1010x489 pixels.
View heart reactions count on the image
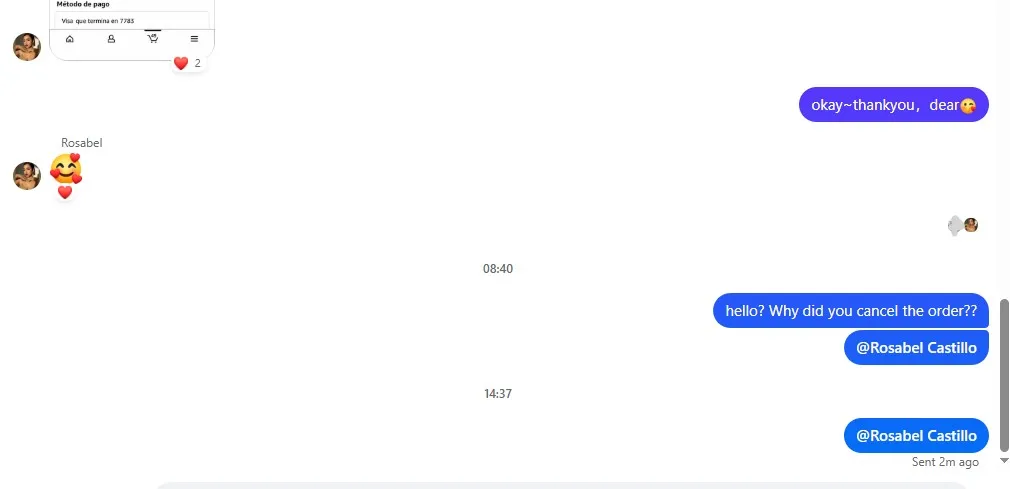[x=188, y=63]
